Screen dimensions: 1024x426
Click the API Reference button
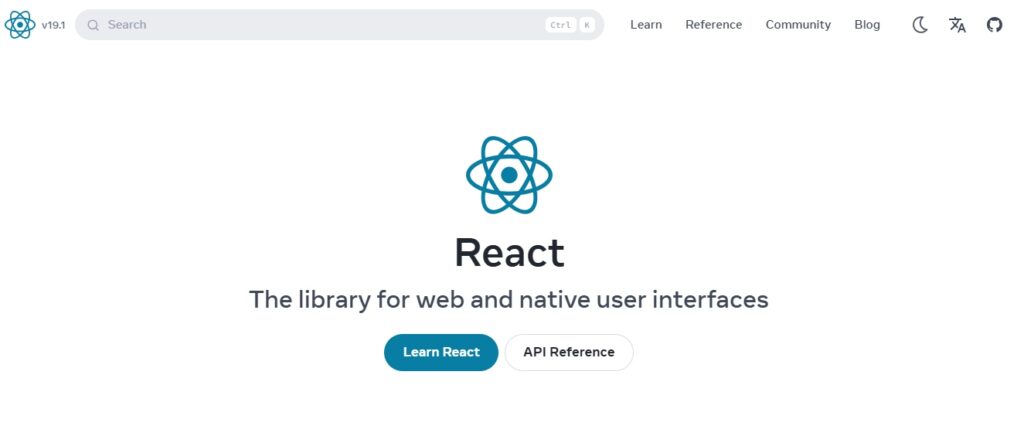click(x=569, y=352)
